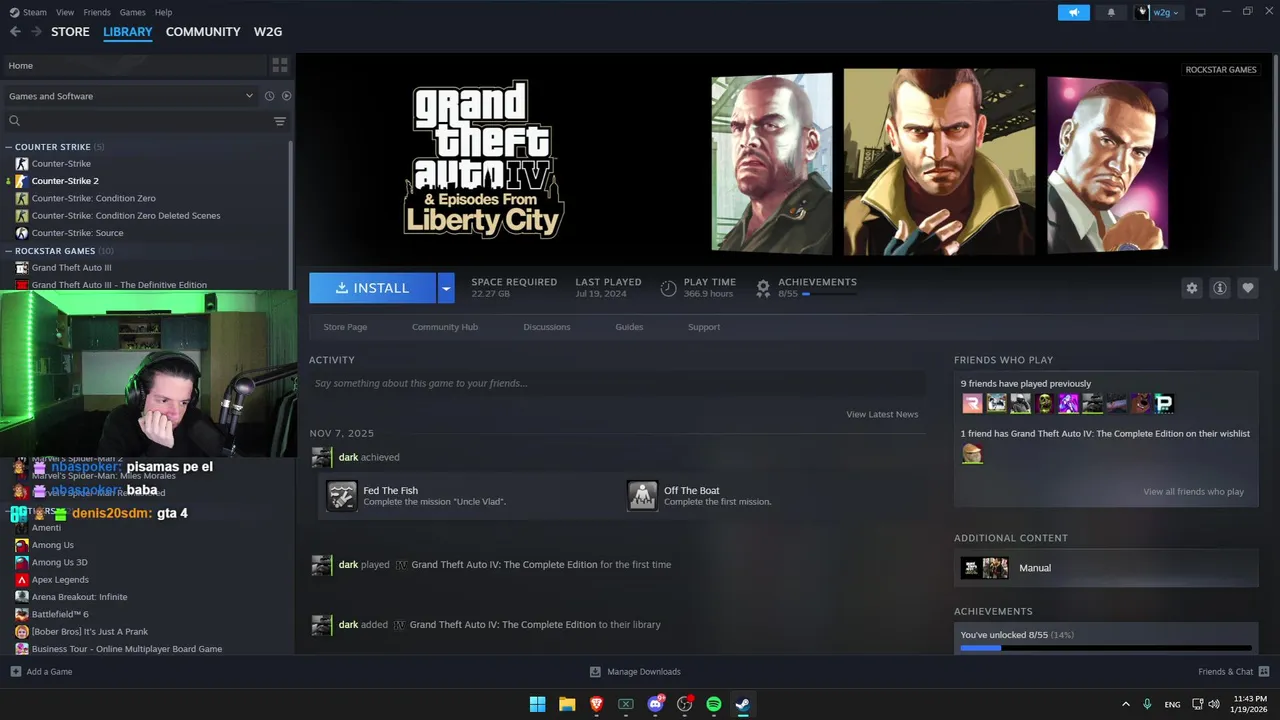Viewport: 1280px width, 720px height.
Task: Click the library search field
Action: click(136, 121)
